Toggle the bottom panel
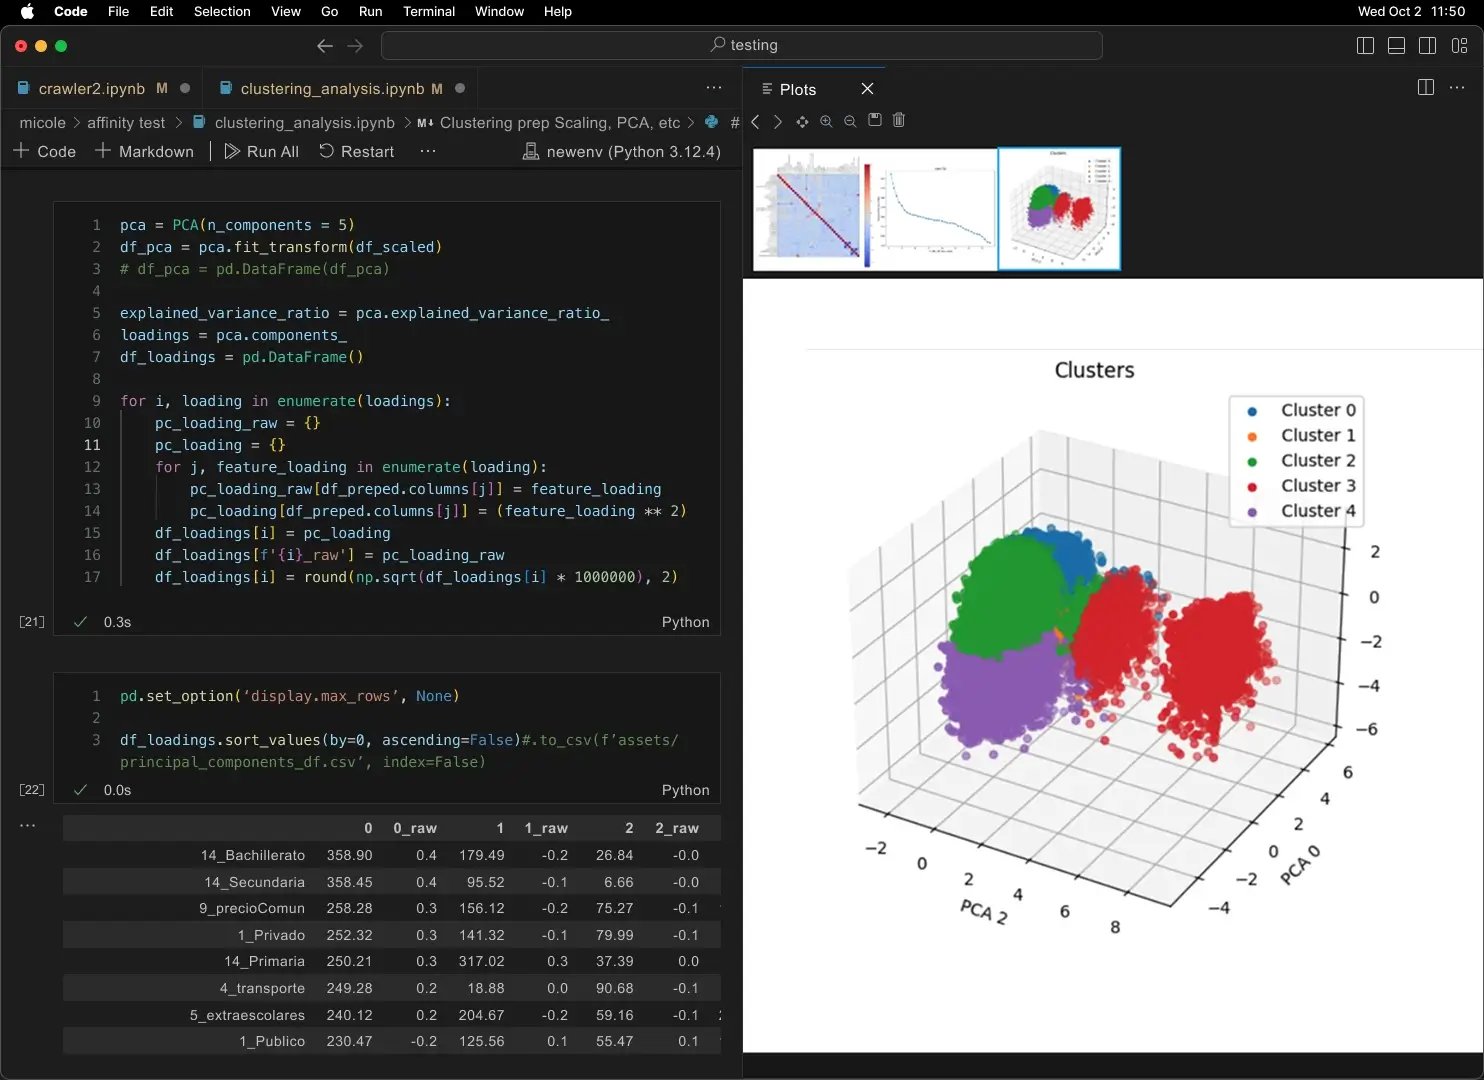The image size is (1484, 1080). (1397, 46)
